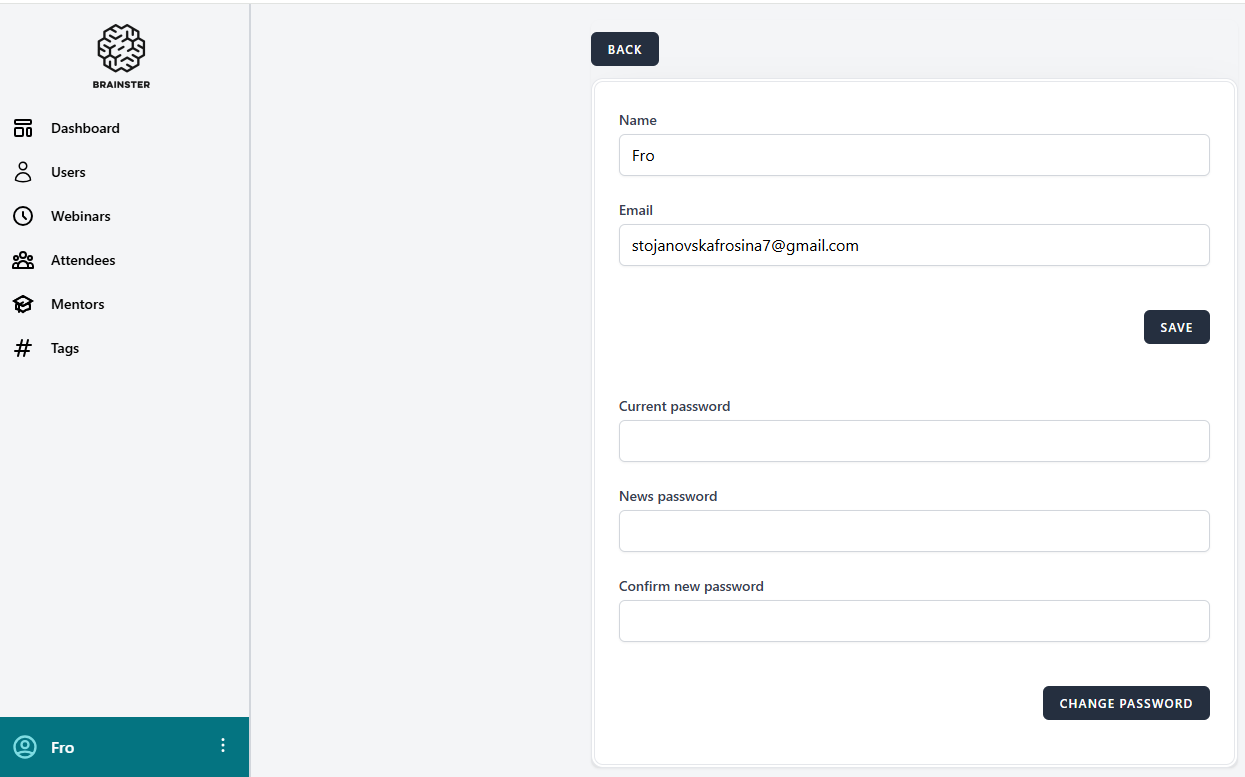Click the Attendees group icon

(23, 260)
